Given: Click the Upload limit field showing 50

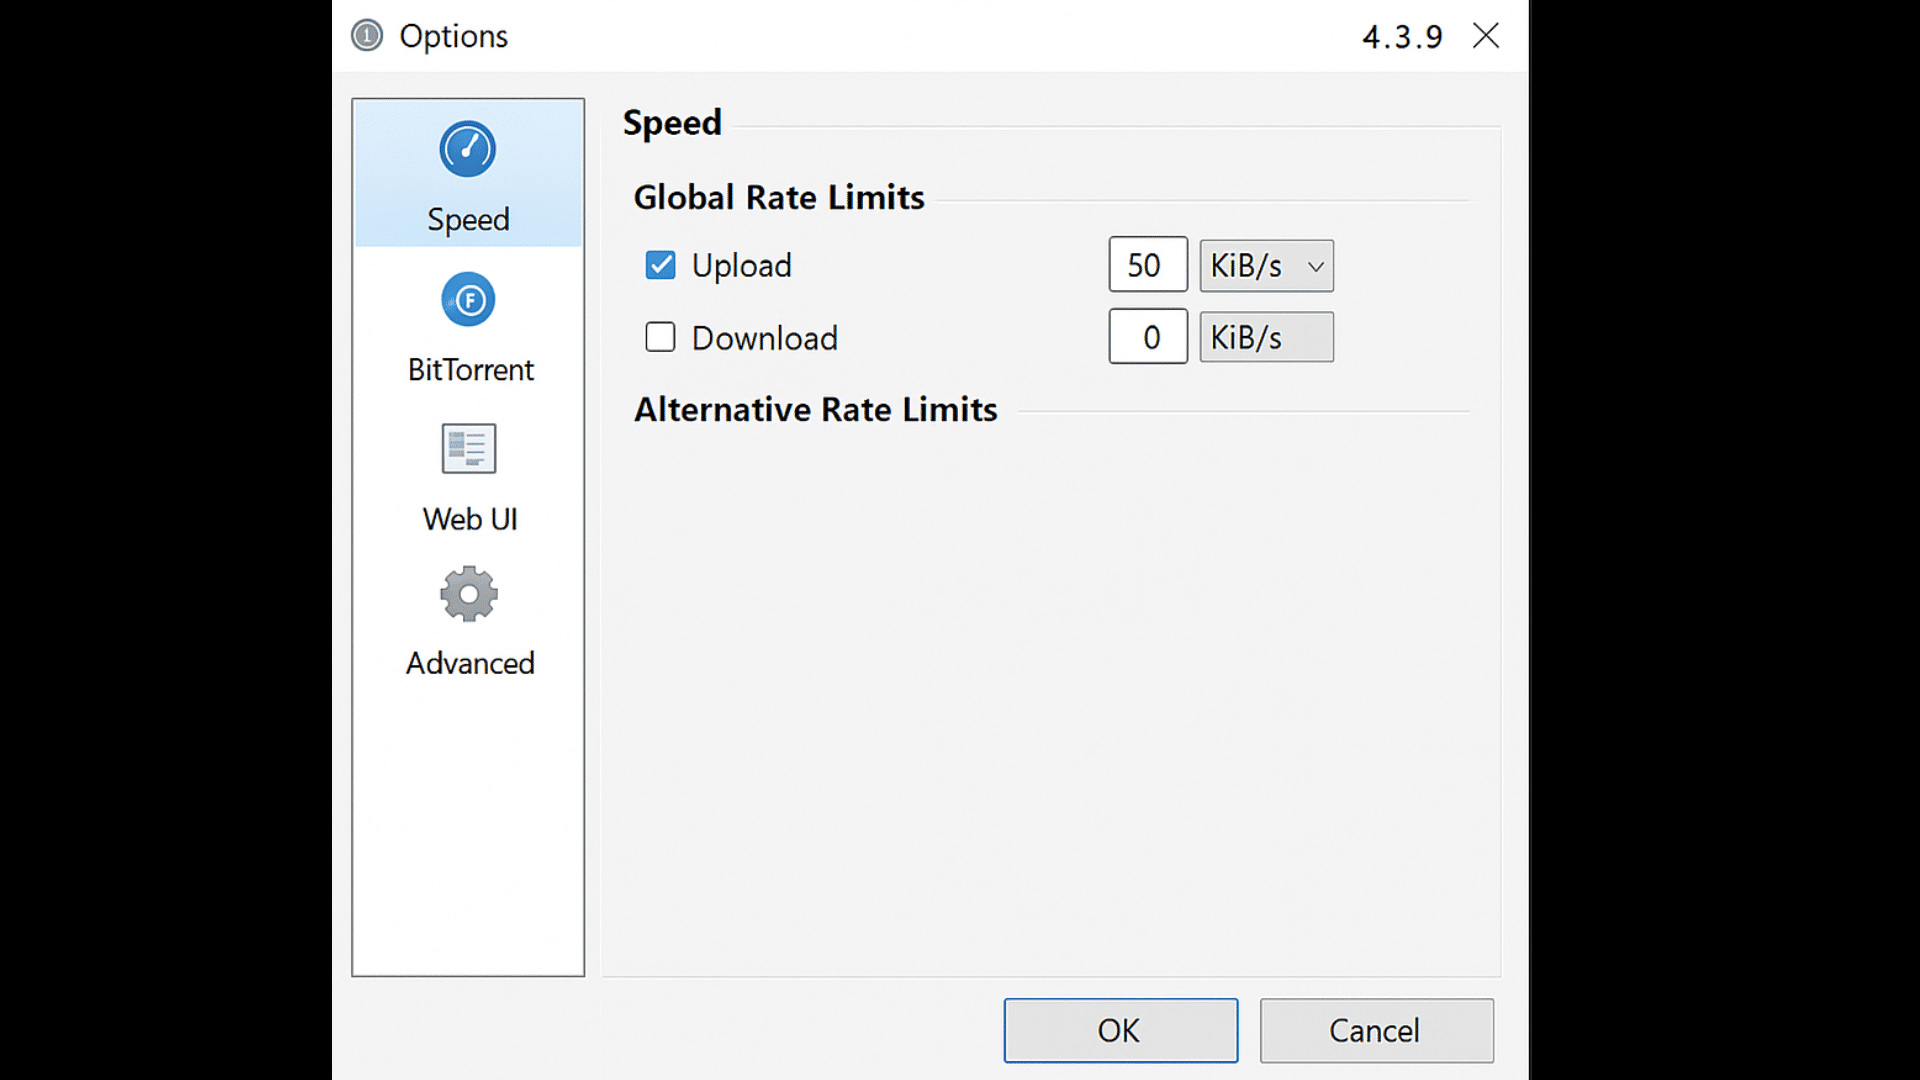Looking at the screenshot, I should 1148,264.
